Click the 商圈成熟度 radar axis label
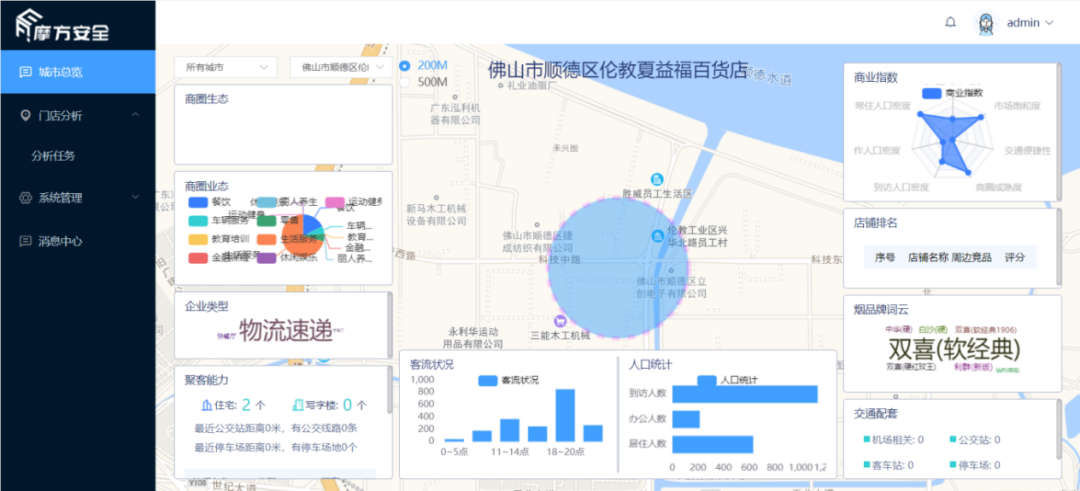Image resolution: width=1080 pixels, height=491 pixels. pyautogui.click(x=999, y=187)
